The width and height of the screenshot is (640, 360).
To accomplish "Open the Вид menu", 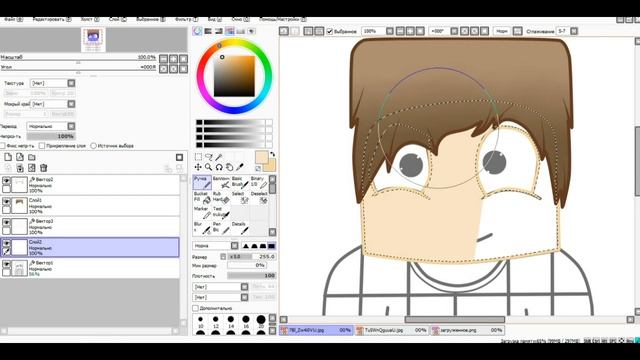I will point(215,19).
